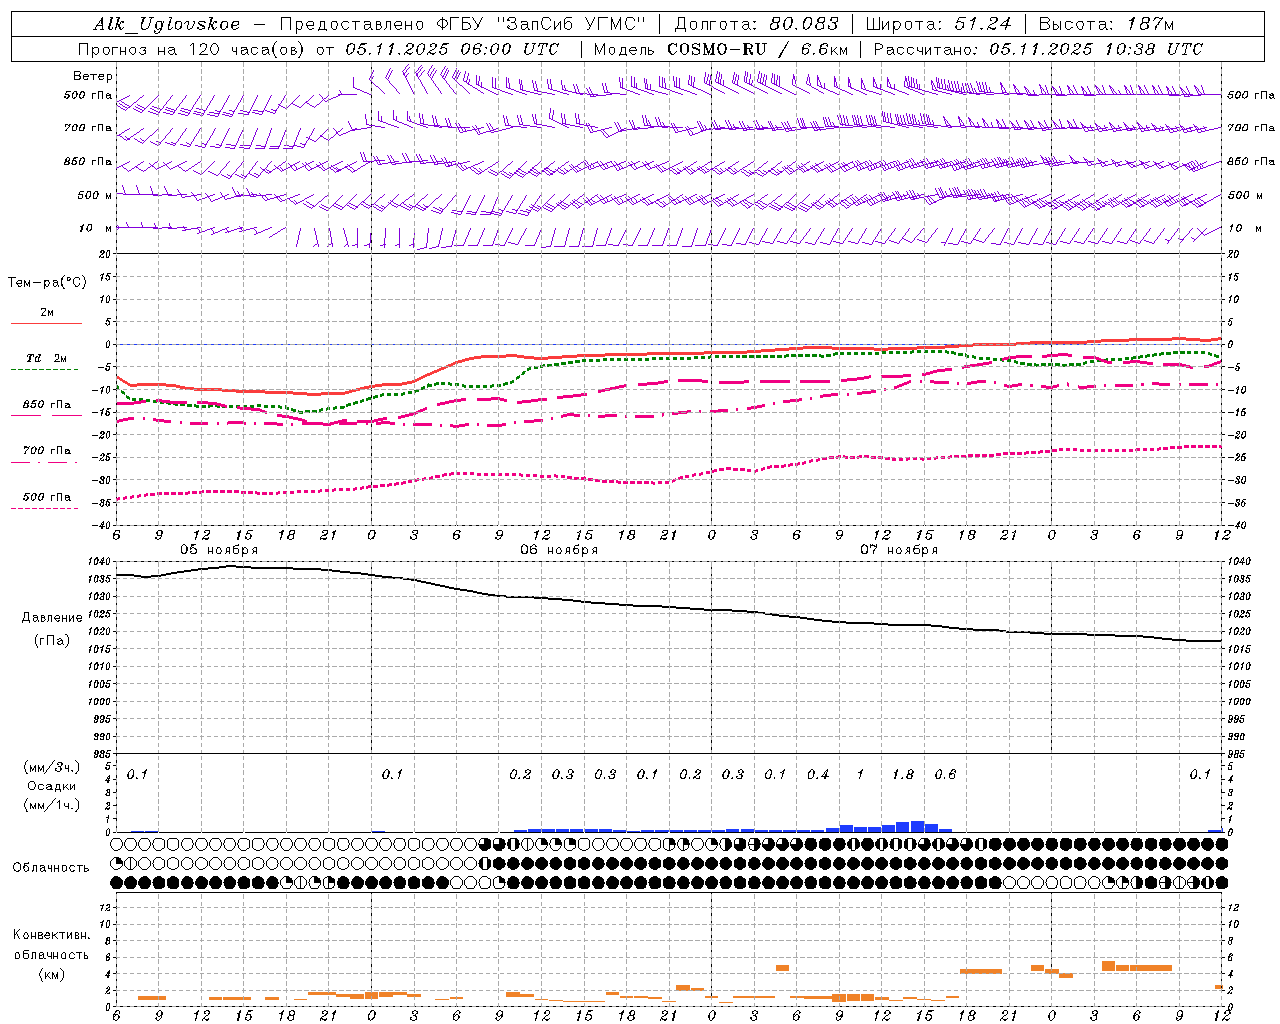Viewport: 1280px width, 1024px height.
Task: Click the Ветер wind panel label
Action: [x=93, y=76]
